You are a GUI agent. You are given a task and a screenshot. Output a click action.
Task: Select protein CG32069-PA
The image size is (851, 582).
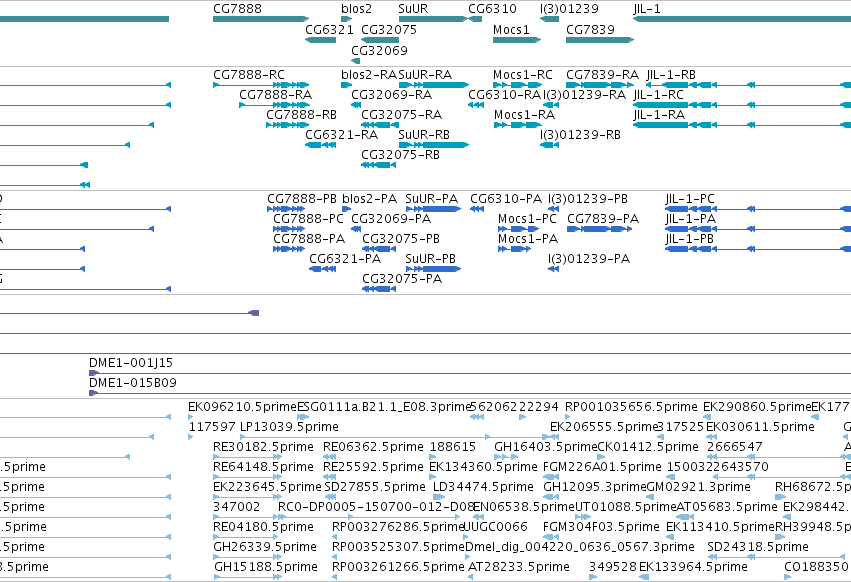pyautogui.click(x=356, y=229)
